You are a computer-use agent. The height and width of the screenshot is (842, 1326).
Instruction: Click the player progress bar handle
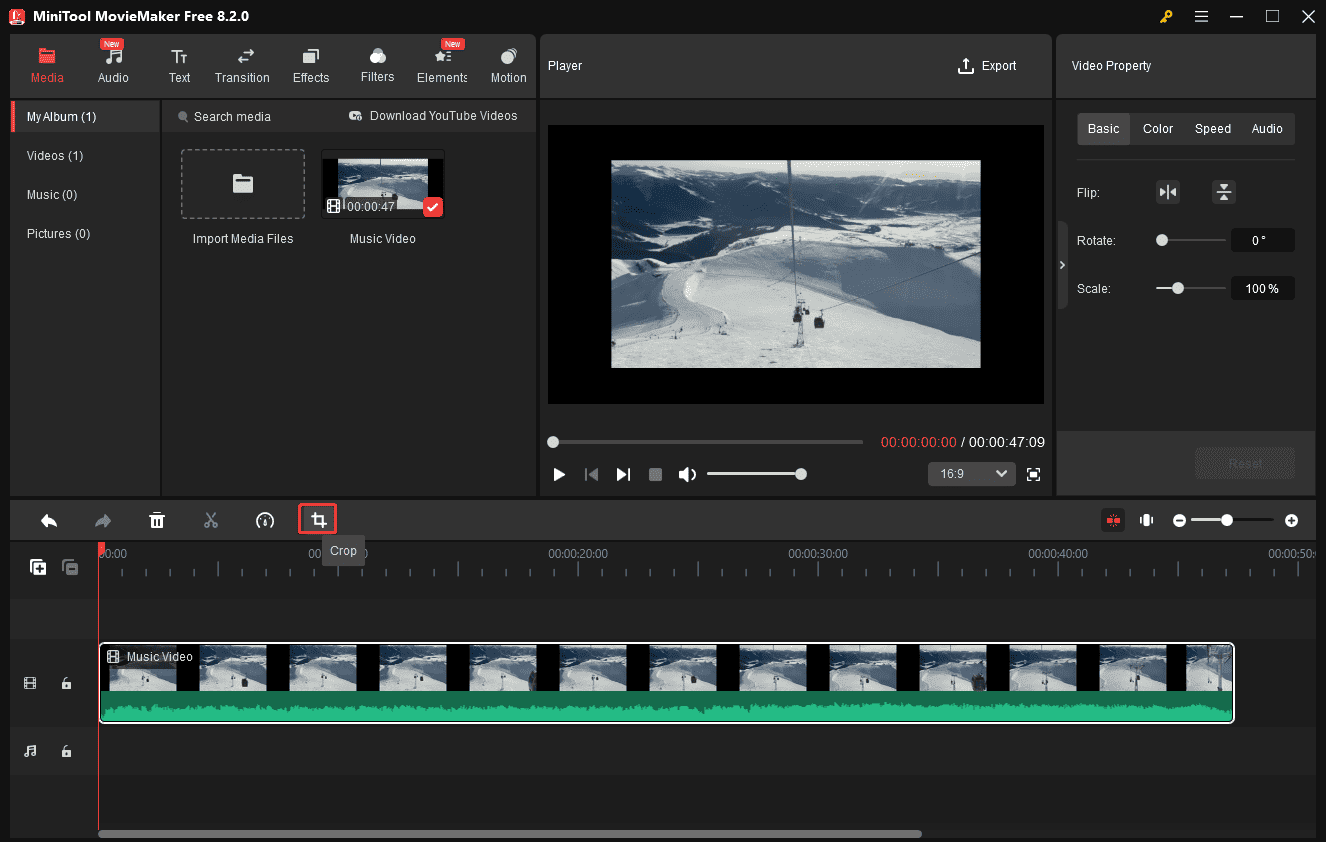[553, 442]
